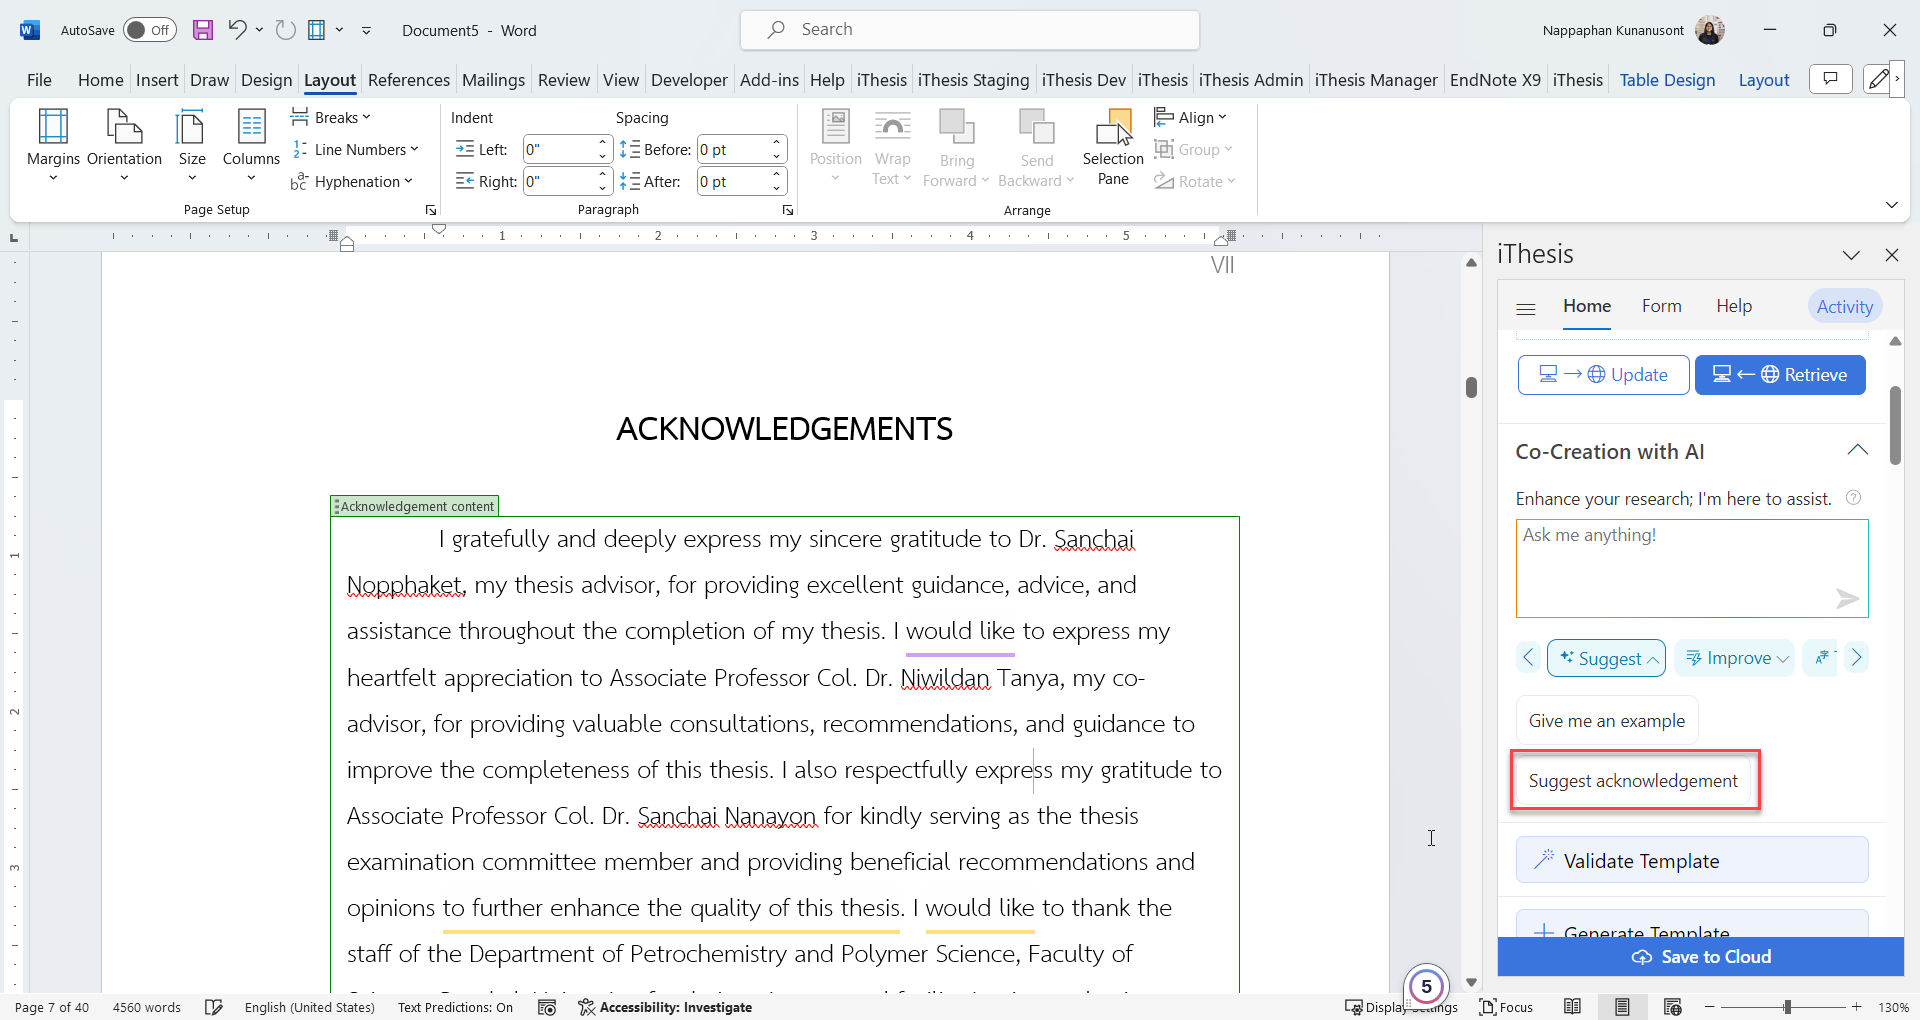This screenshot has height=1020, width=1920.
Task: Click the Indent Left field
Action: pos(560,150)
